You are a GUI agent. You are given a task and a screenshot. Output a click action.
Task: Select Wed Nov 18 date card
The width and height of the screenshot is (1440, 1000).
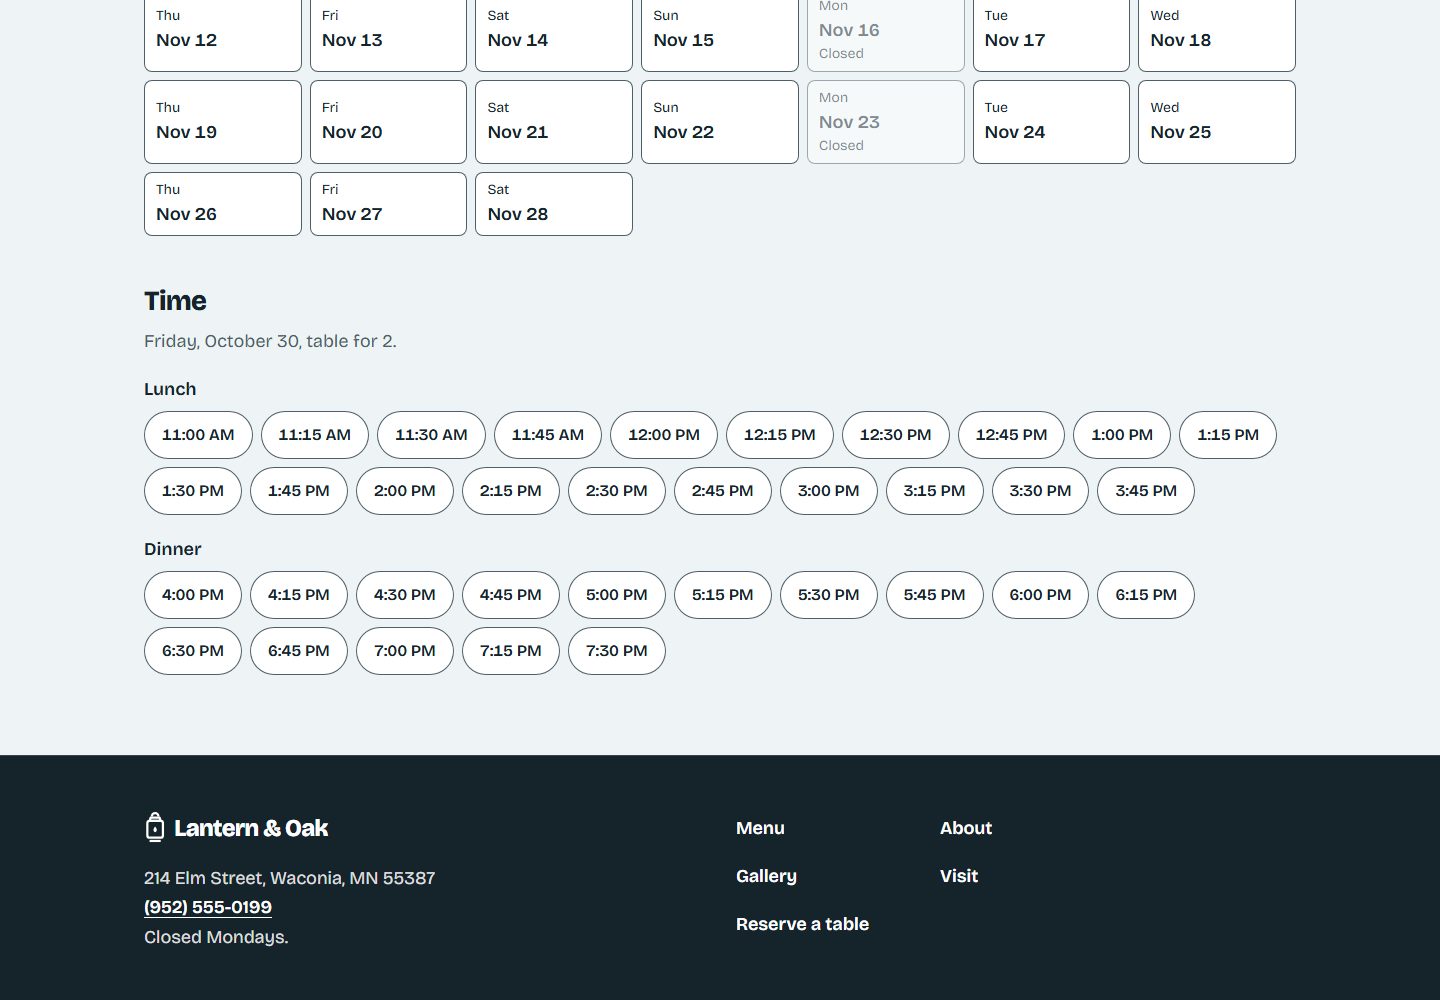click(1217, 35)
